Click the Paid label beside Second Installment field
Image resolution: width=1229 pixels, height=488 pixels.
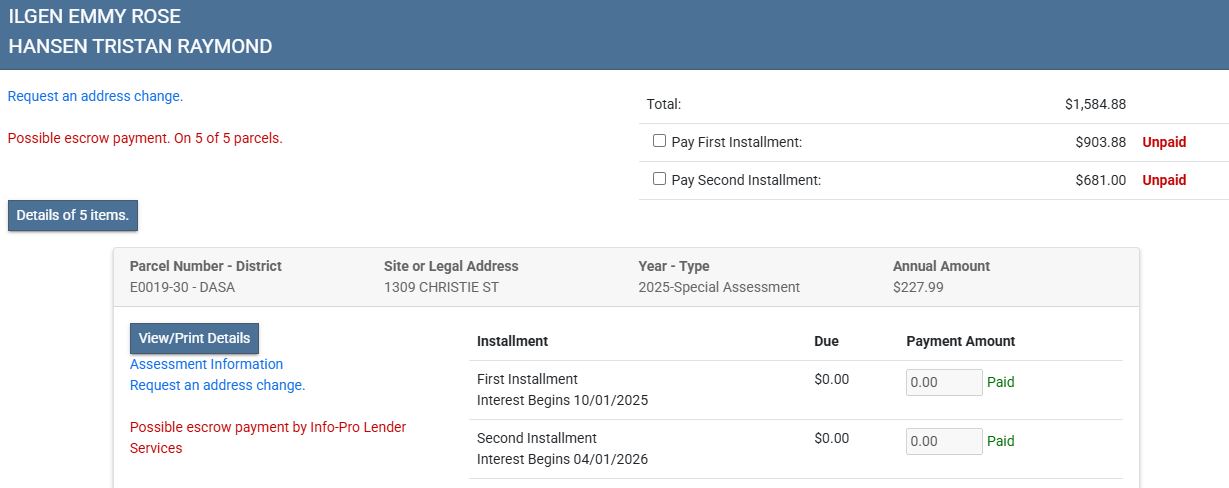click(1000, 441)
